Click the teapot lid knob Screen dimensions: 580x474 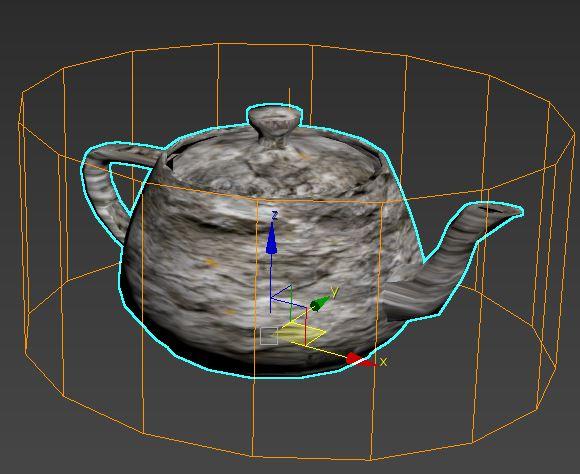(275, 126)
